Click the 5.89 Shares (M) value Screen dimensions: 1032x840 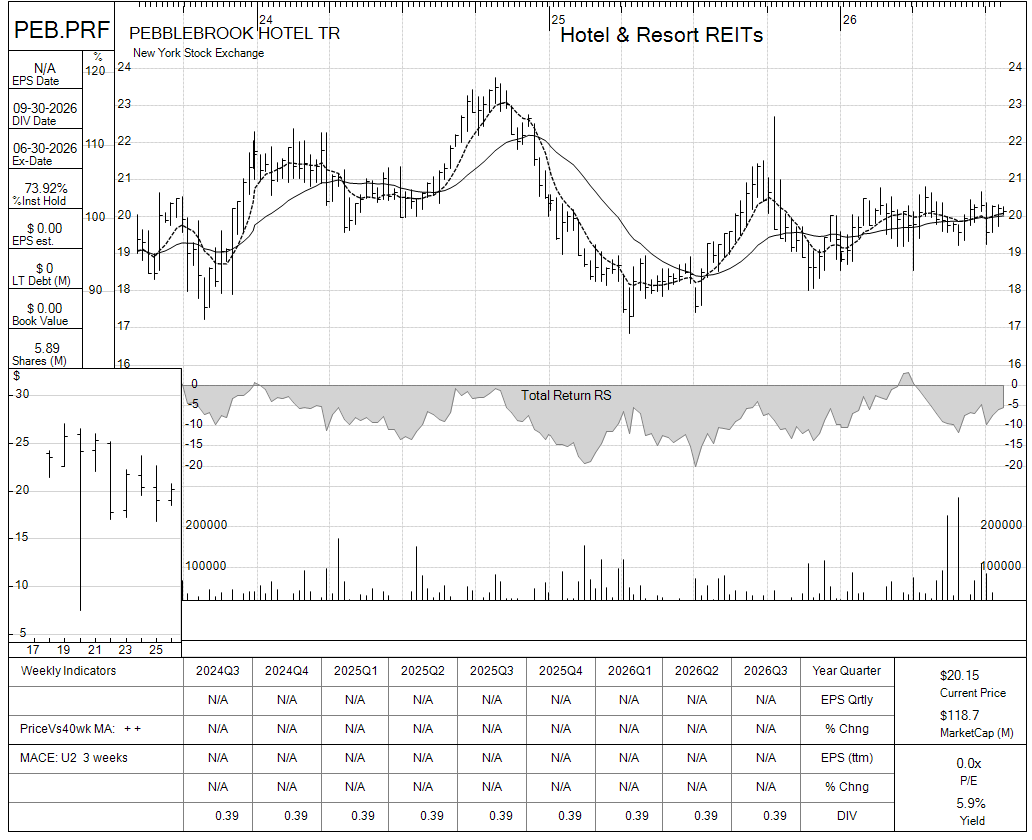[x=47, y=348]
